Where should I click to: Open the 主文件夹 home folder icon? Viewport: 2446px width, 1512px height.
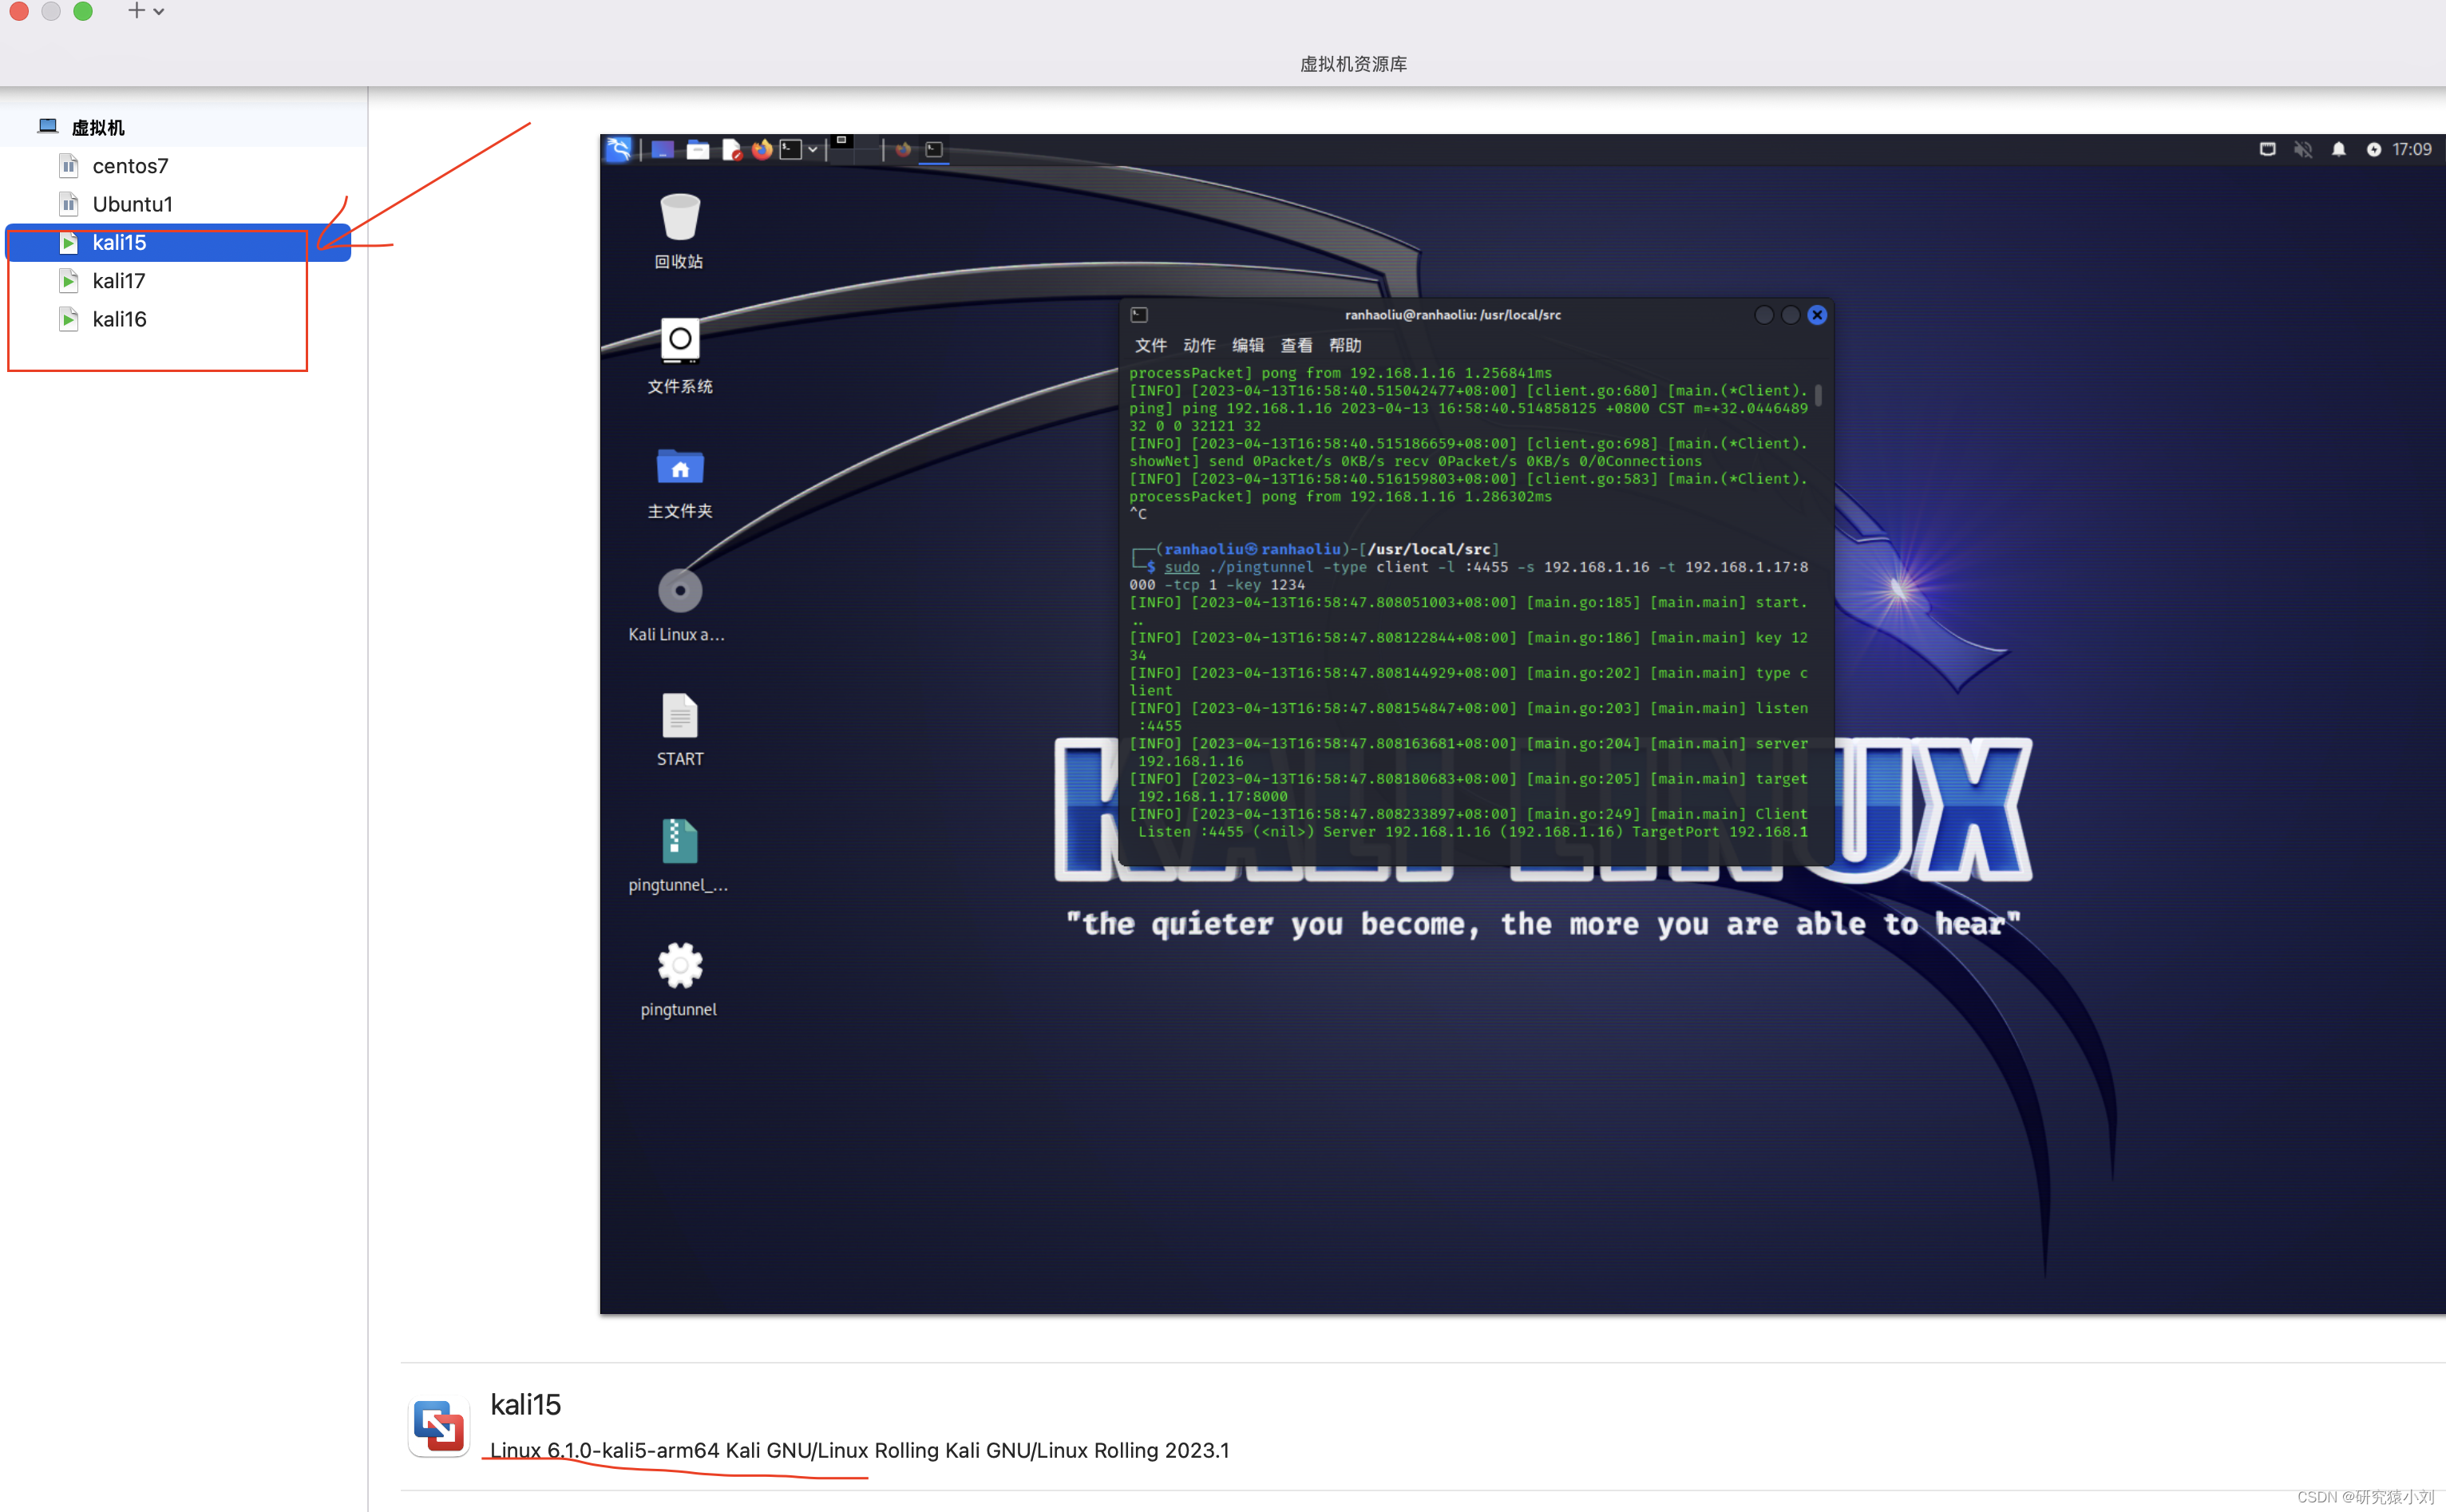point(680,482)
